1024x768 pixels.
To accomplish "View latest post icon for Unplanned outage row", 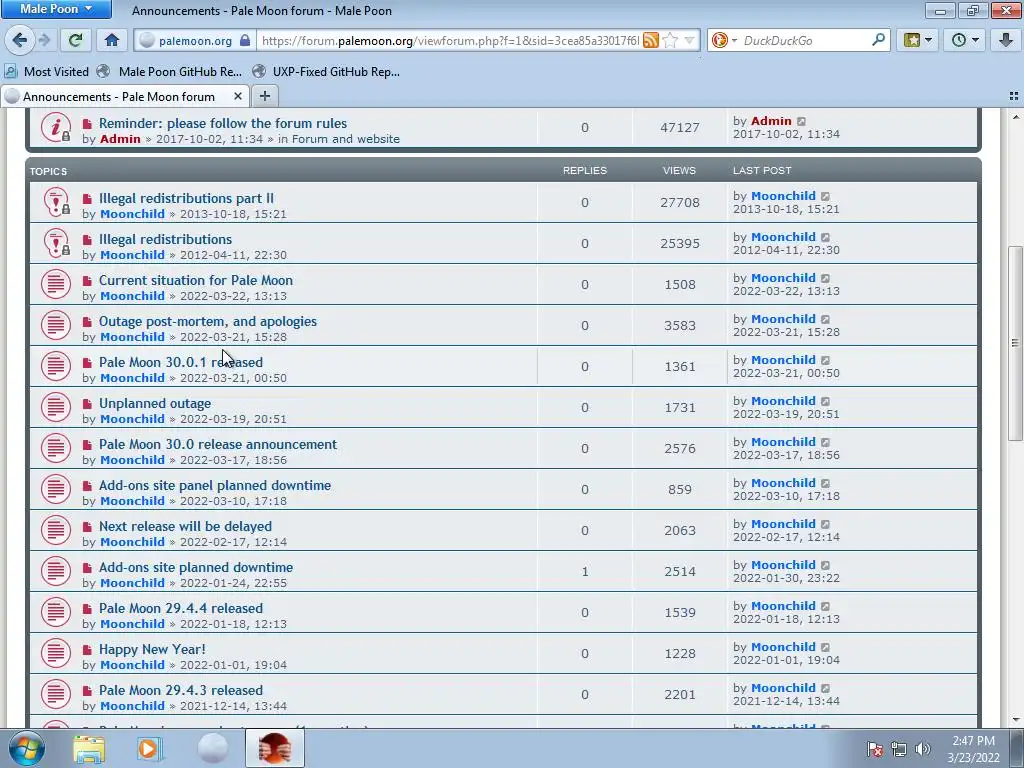I will [x=825, y=402].
